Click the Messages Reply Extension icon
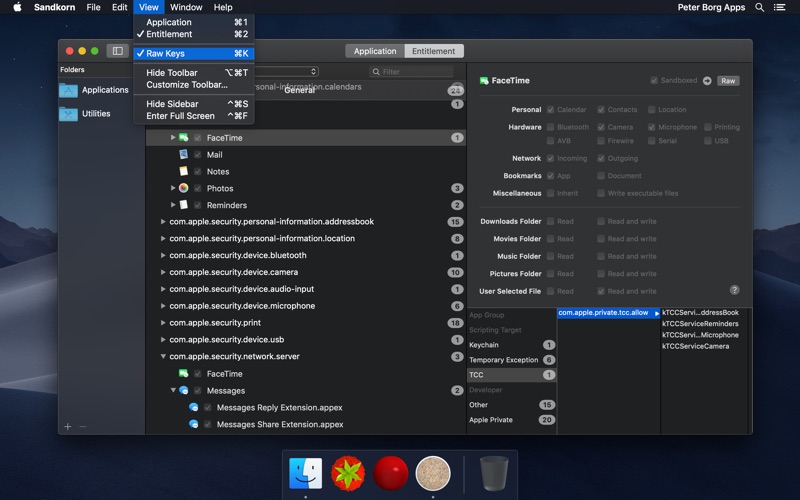Viewport: 800px width, 500px height. pos(193,407)
